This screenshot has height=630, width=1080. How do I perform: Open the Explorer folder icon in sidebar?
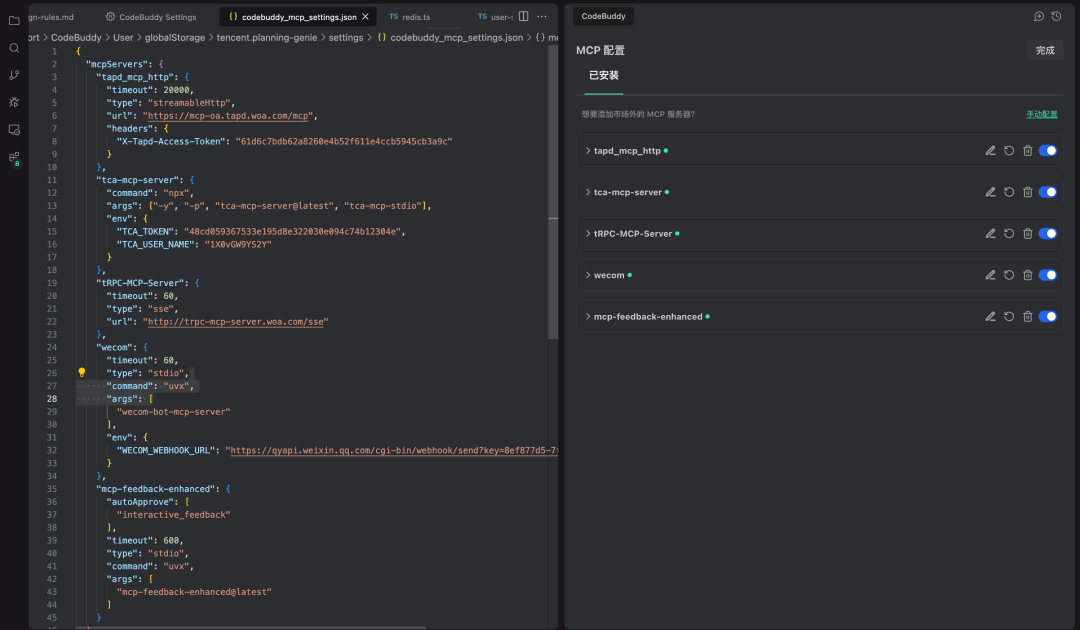tap(14, 20)
